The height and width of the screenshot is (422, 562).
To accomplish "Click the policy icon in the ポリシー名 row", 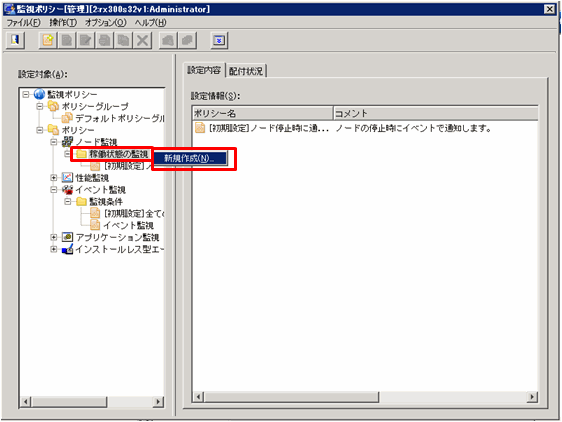I will [x=200, y=128].
